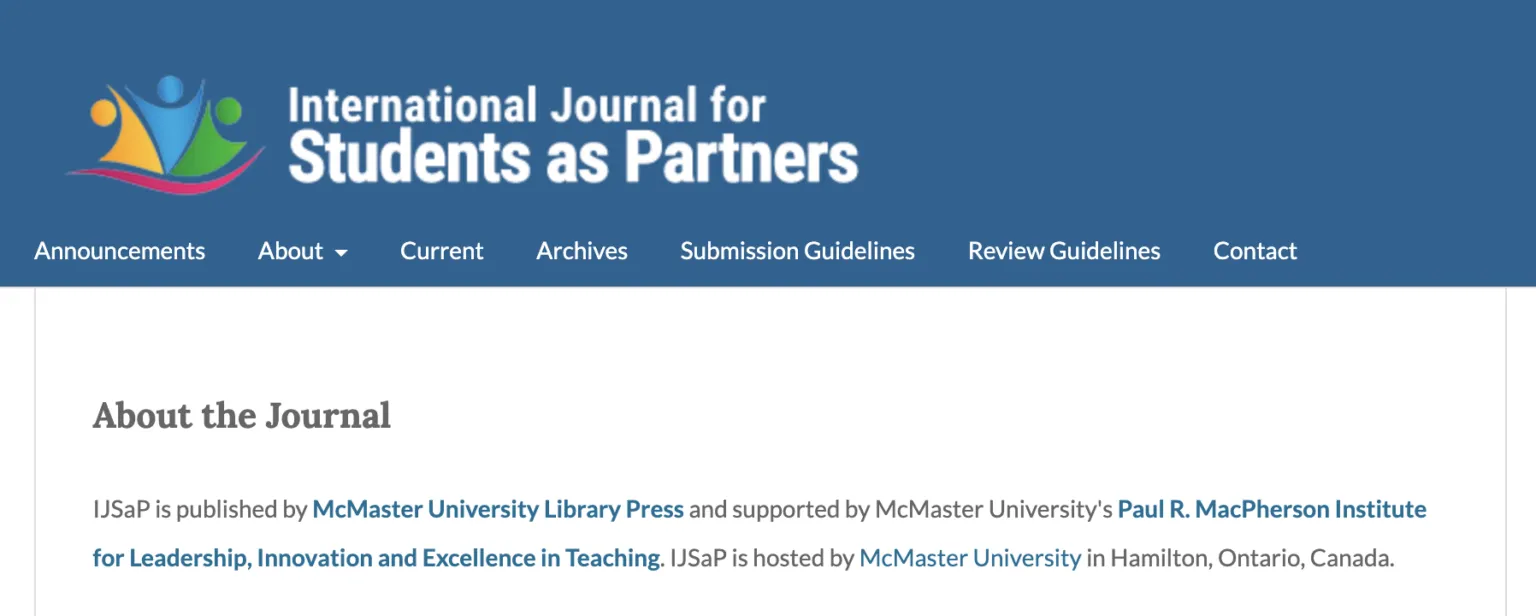Click the About the Journal heading
This screenshot has height=616, width=1536.
pyautogui.click(x=240, y=416)
